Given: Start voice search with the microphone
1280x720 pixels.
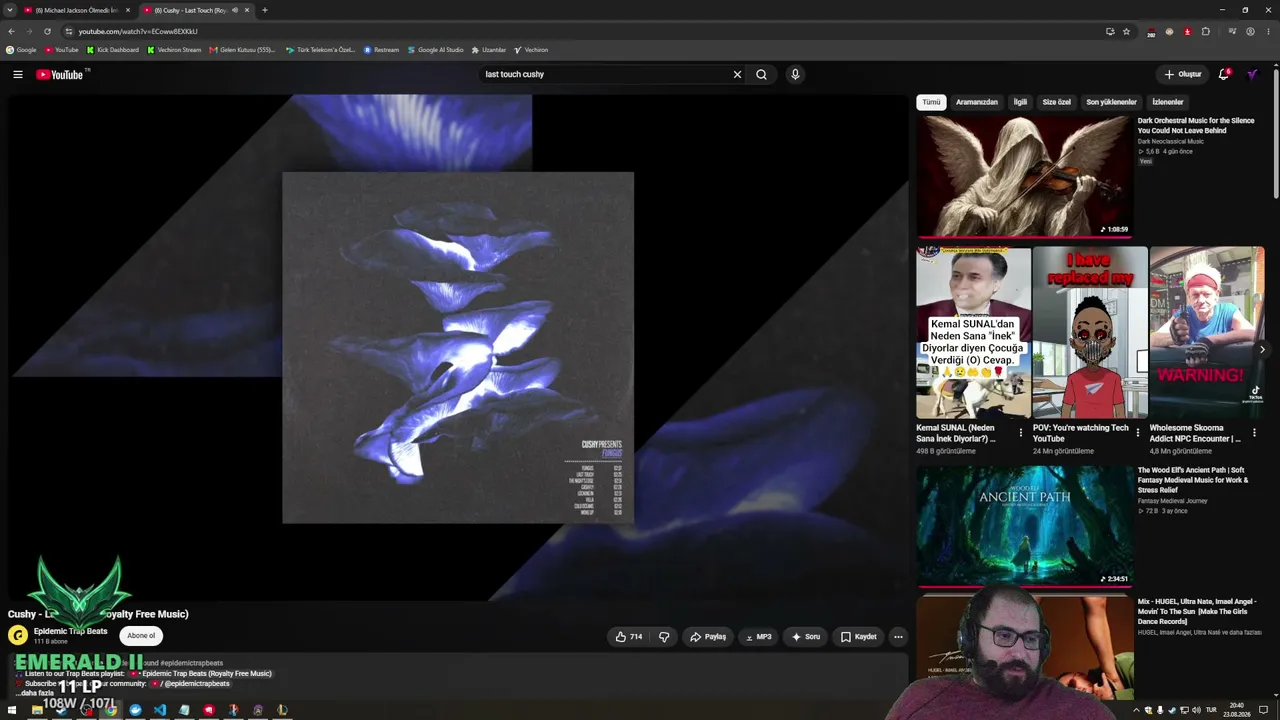Looking at the screenshot, I should tap(795, 74).
